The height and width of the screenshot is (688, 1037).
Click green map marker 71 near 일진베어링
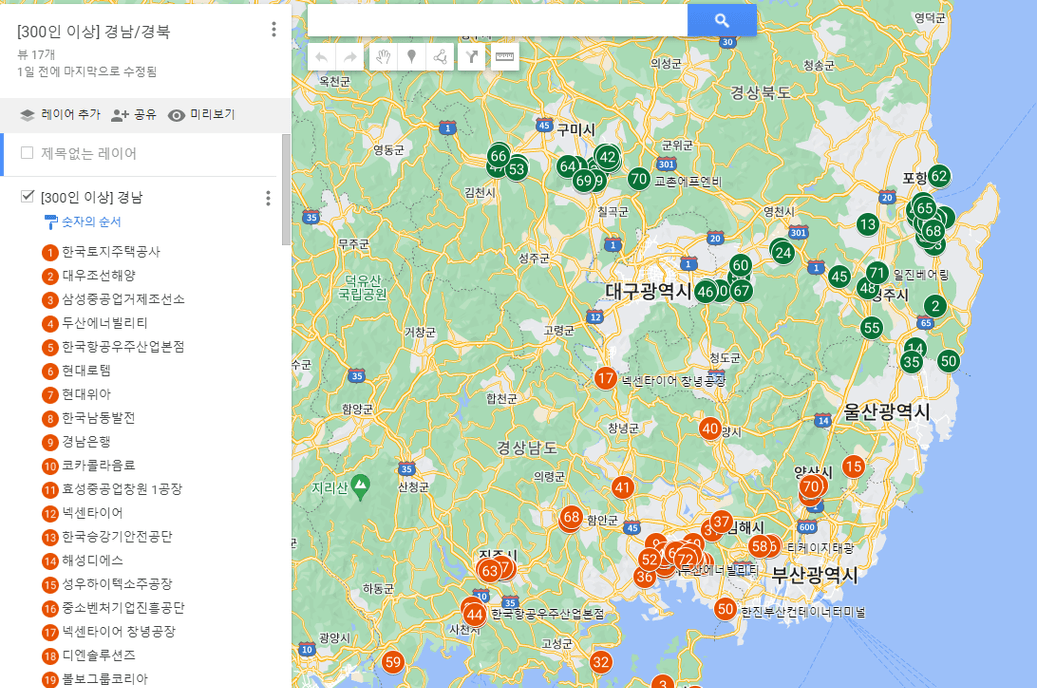point(877,273)
